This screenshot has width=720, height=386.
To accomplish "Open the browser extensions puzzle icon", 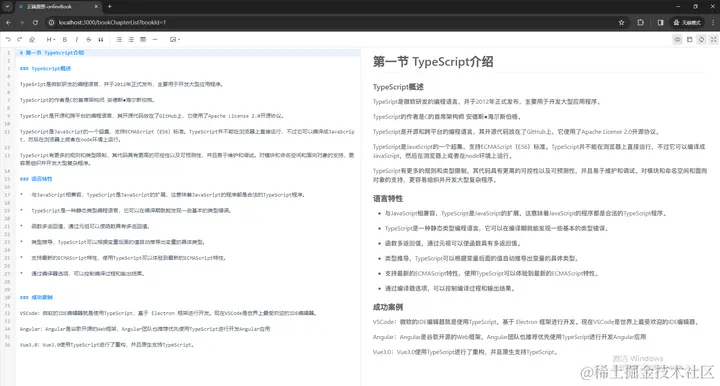I will pyautogui.click(x=641, y=22).
